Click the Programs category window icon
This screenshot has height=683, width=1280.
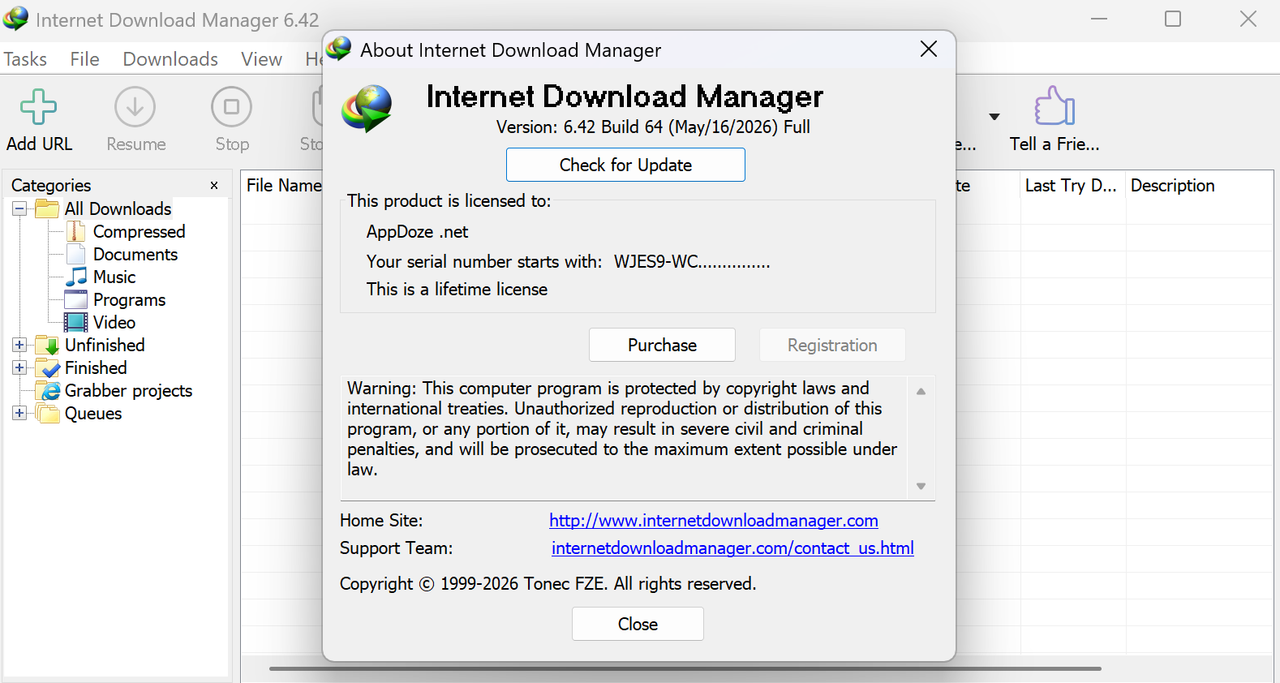pos(76,300)
